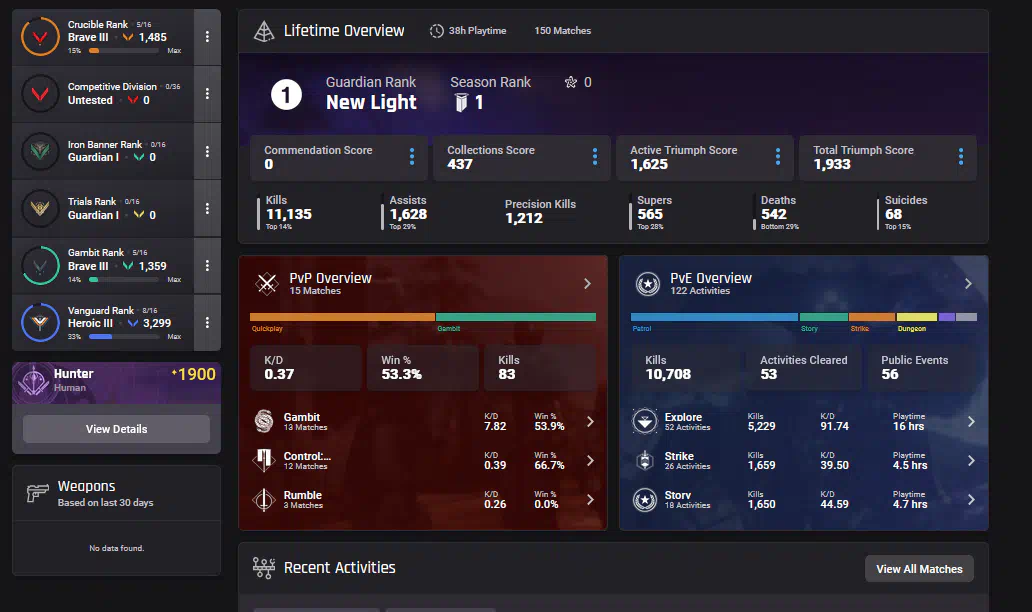Click the Gambit Rank progress bar

tap(124, 280)
